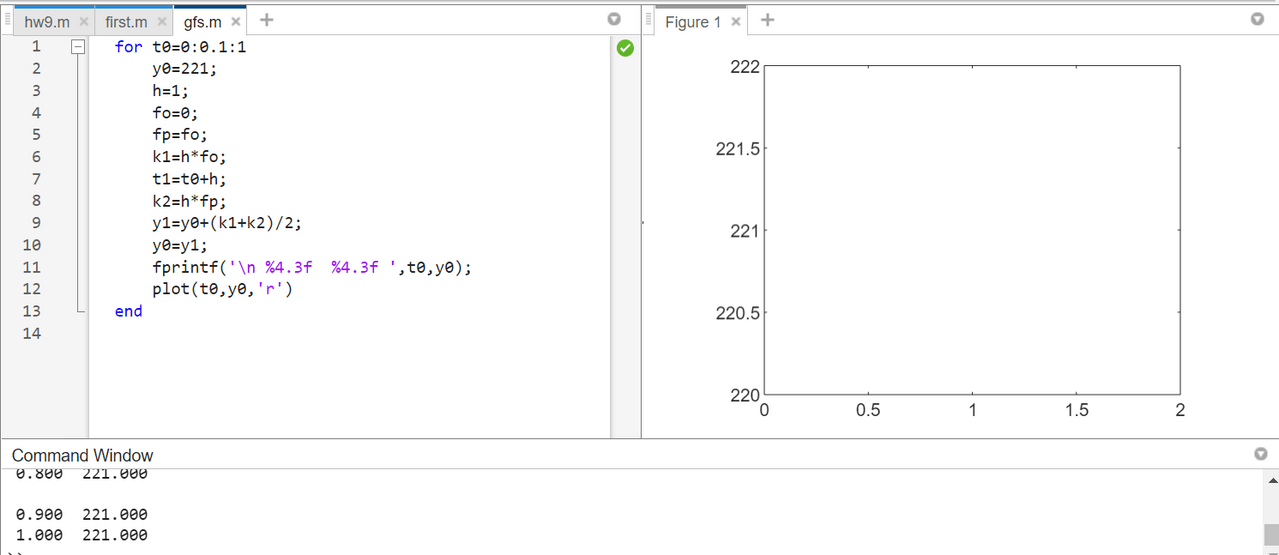This screenshot has height=555, width=1279.
Task: Open the Figure panel actions dropdown
Action: pos(1257,20)
